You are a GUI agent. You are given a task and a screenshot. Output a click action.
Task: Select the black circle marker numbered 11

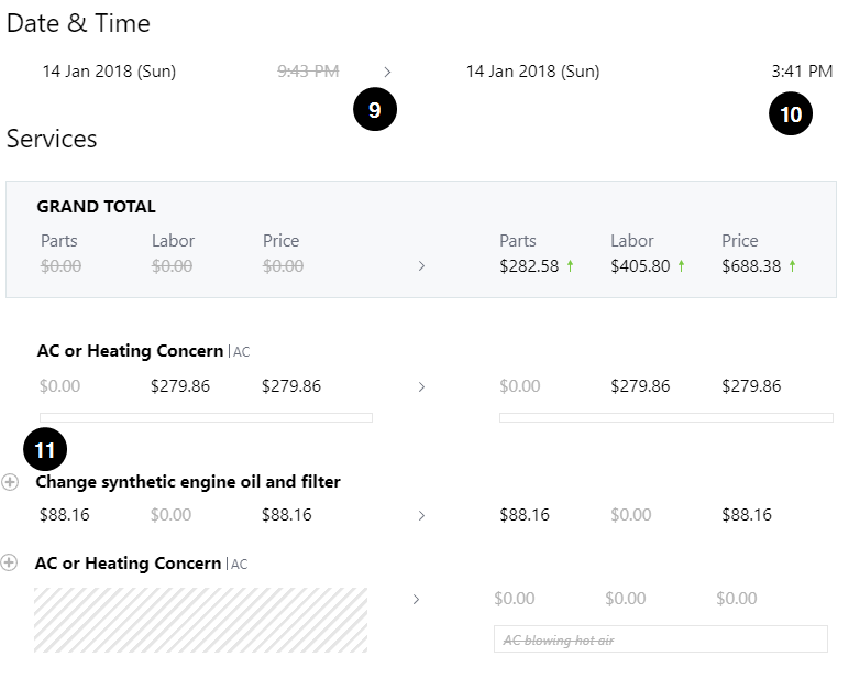tap(45, 450)
